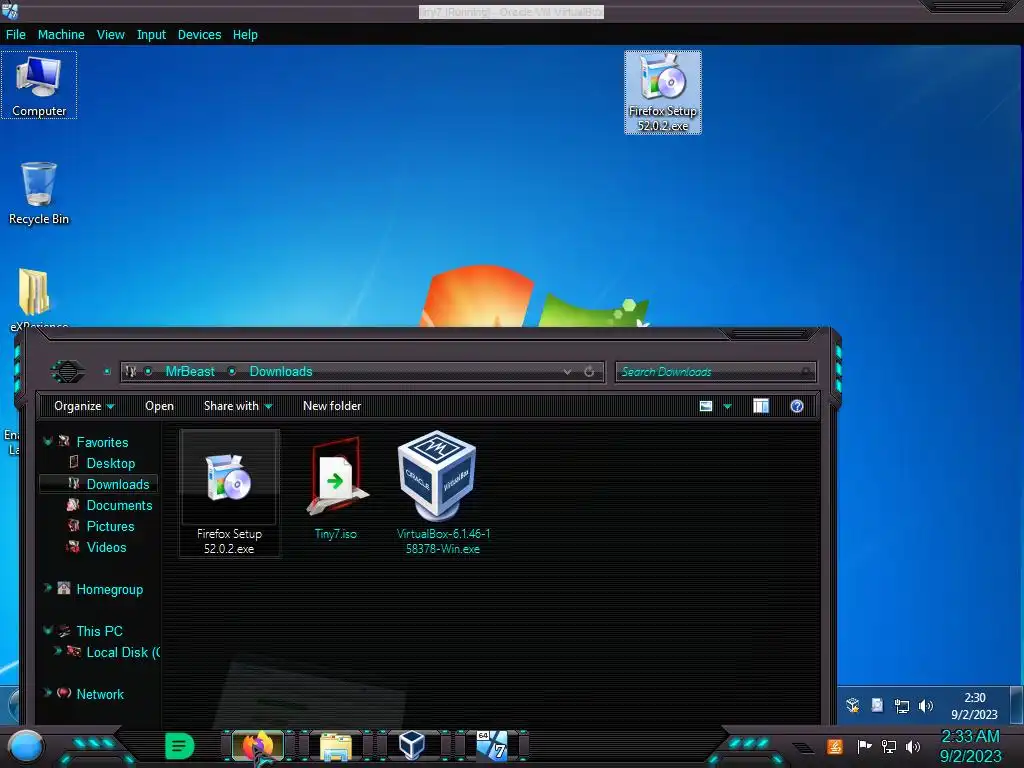Image resolution: width=1024 pixels, height=768 pixels.
Task: Open the Computer desktop icon
Action: pos(39,86)
